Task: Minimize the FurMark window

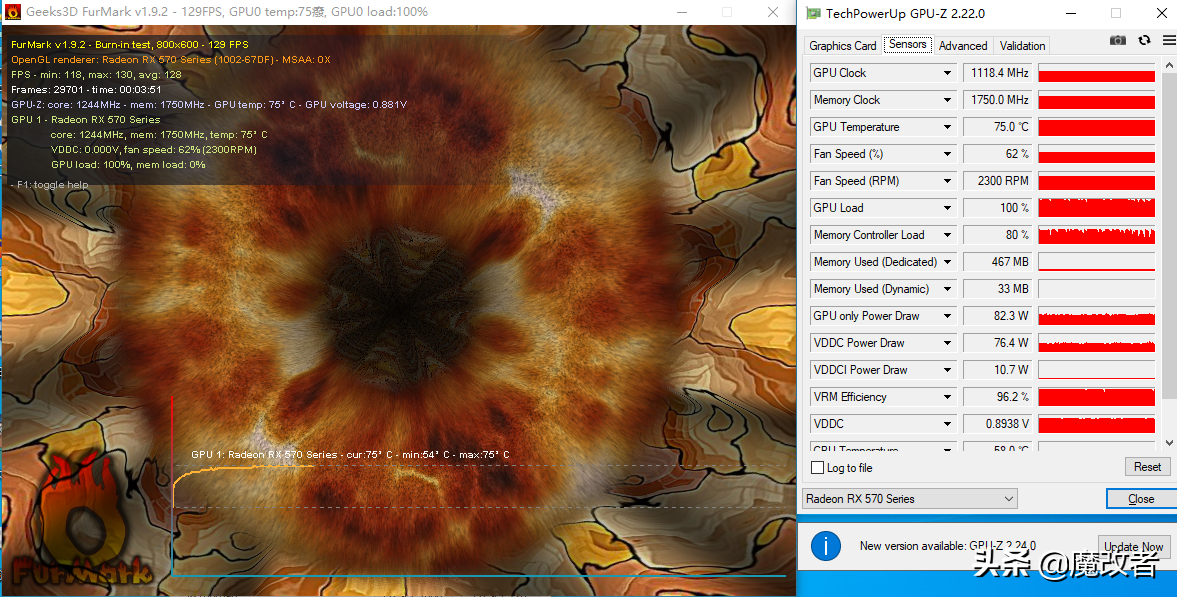Action: coord(682,12)
